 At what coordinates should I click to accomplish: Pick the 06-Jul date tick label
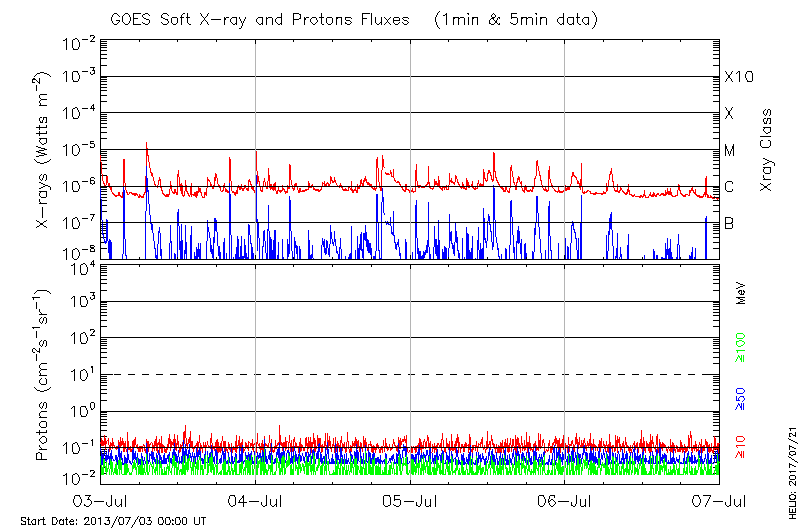pyautogui.click(x=565, y=500)
